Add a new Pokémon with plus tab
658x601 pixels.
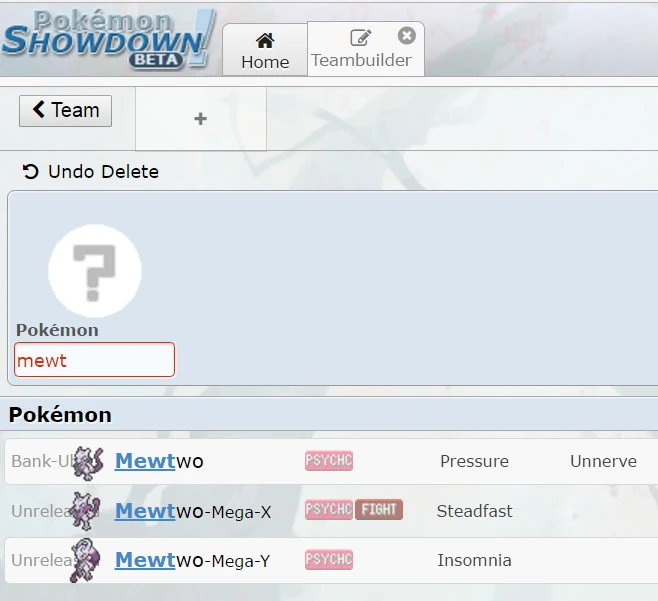point(200,119)
